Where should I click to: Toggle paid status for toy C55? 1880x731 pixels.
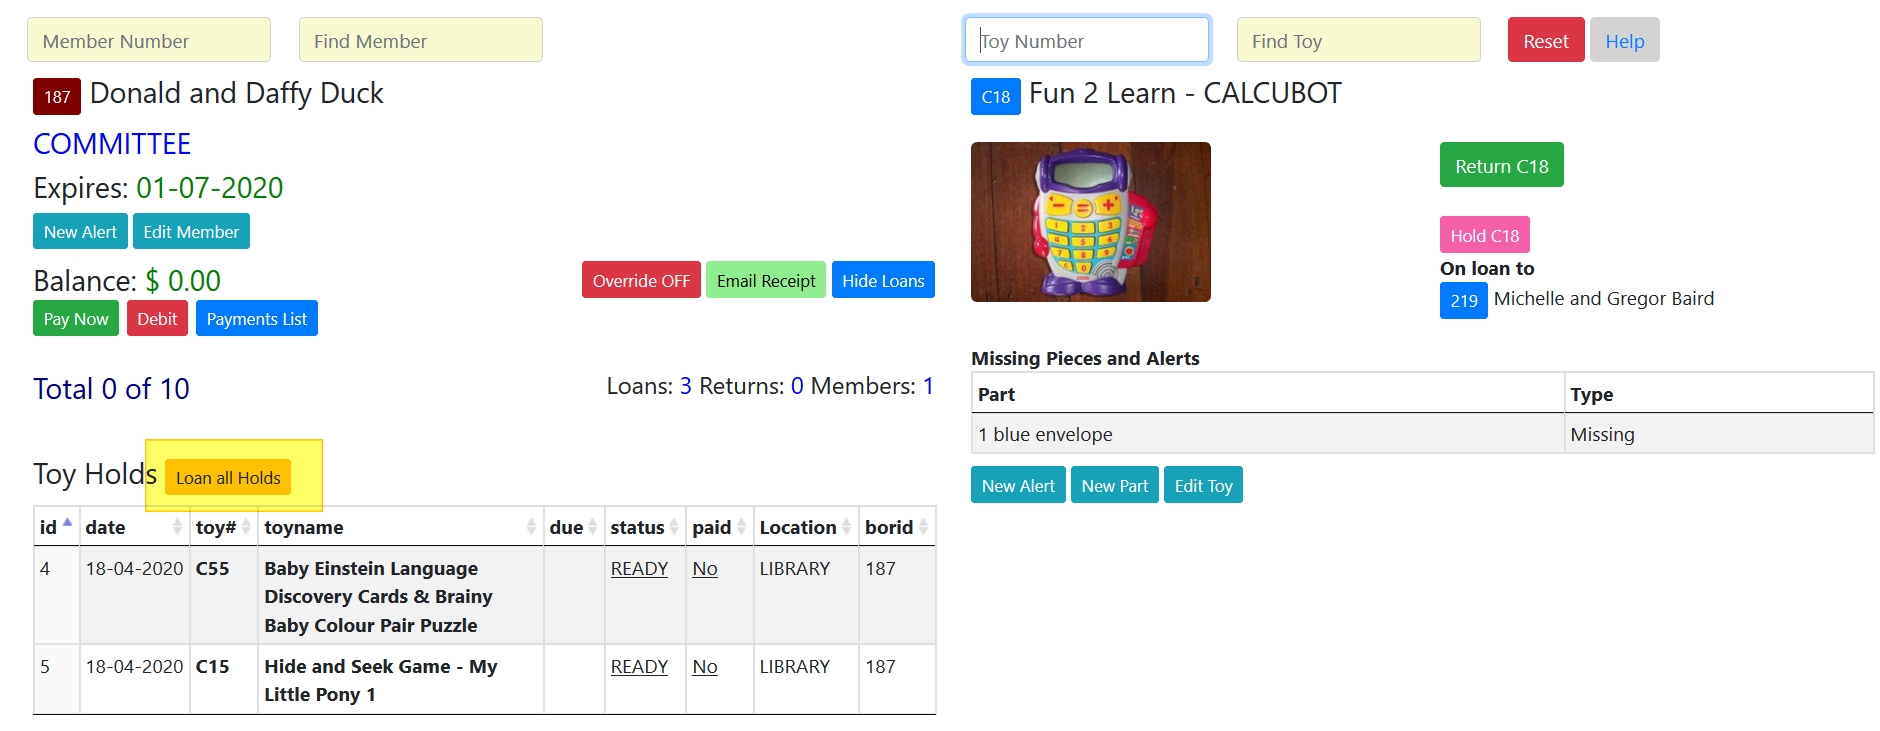pyautogui.click(x=704, y=569)
